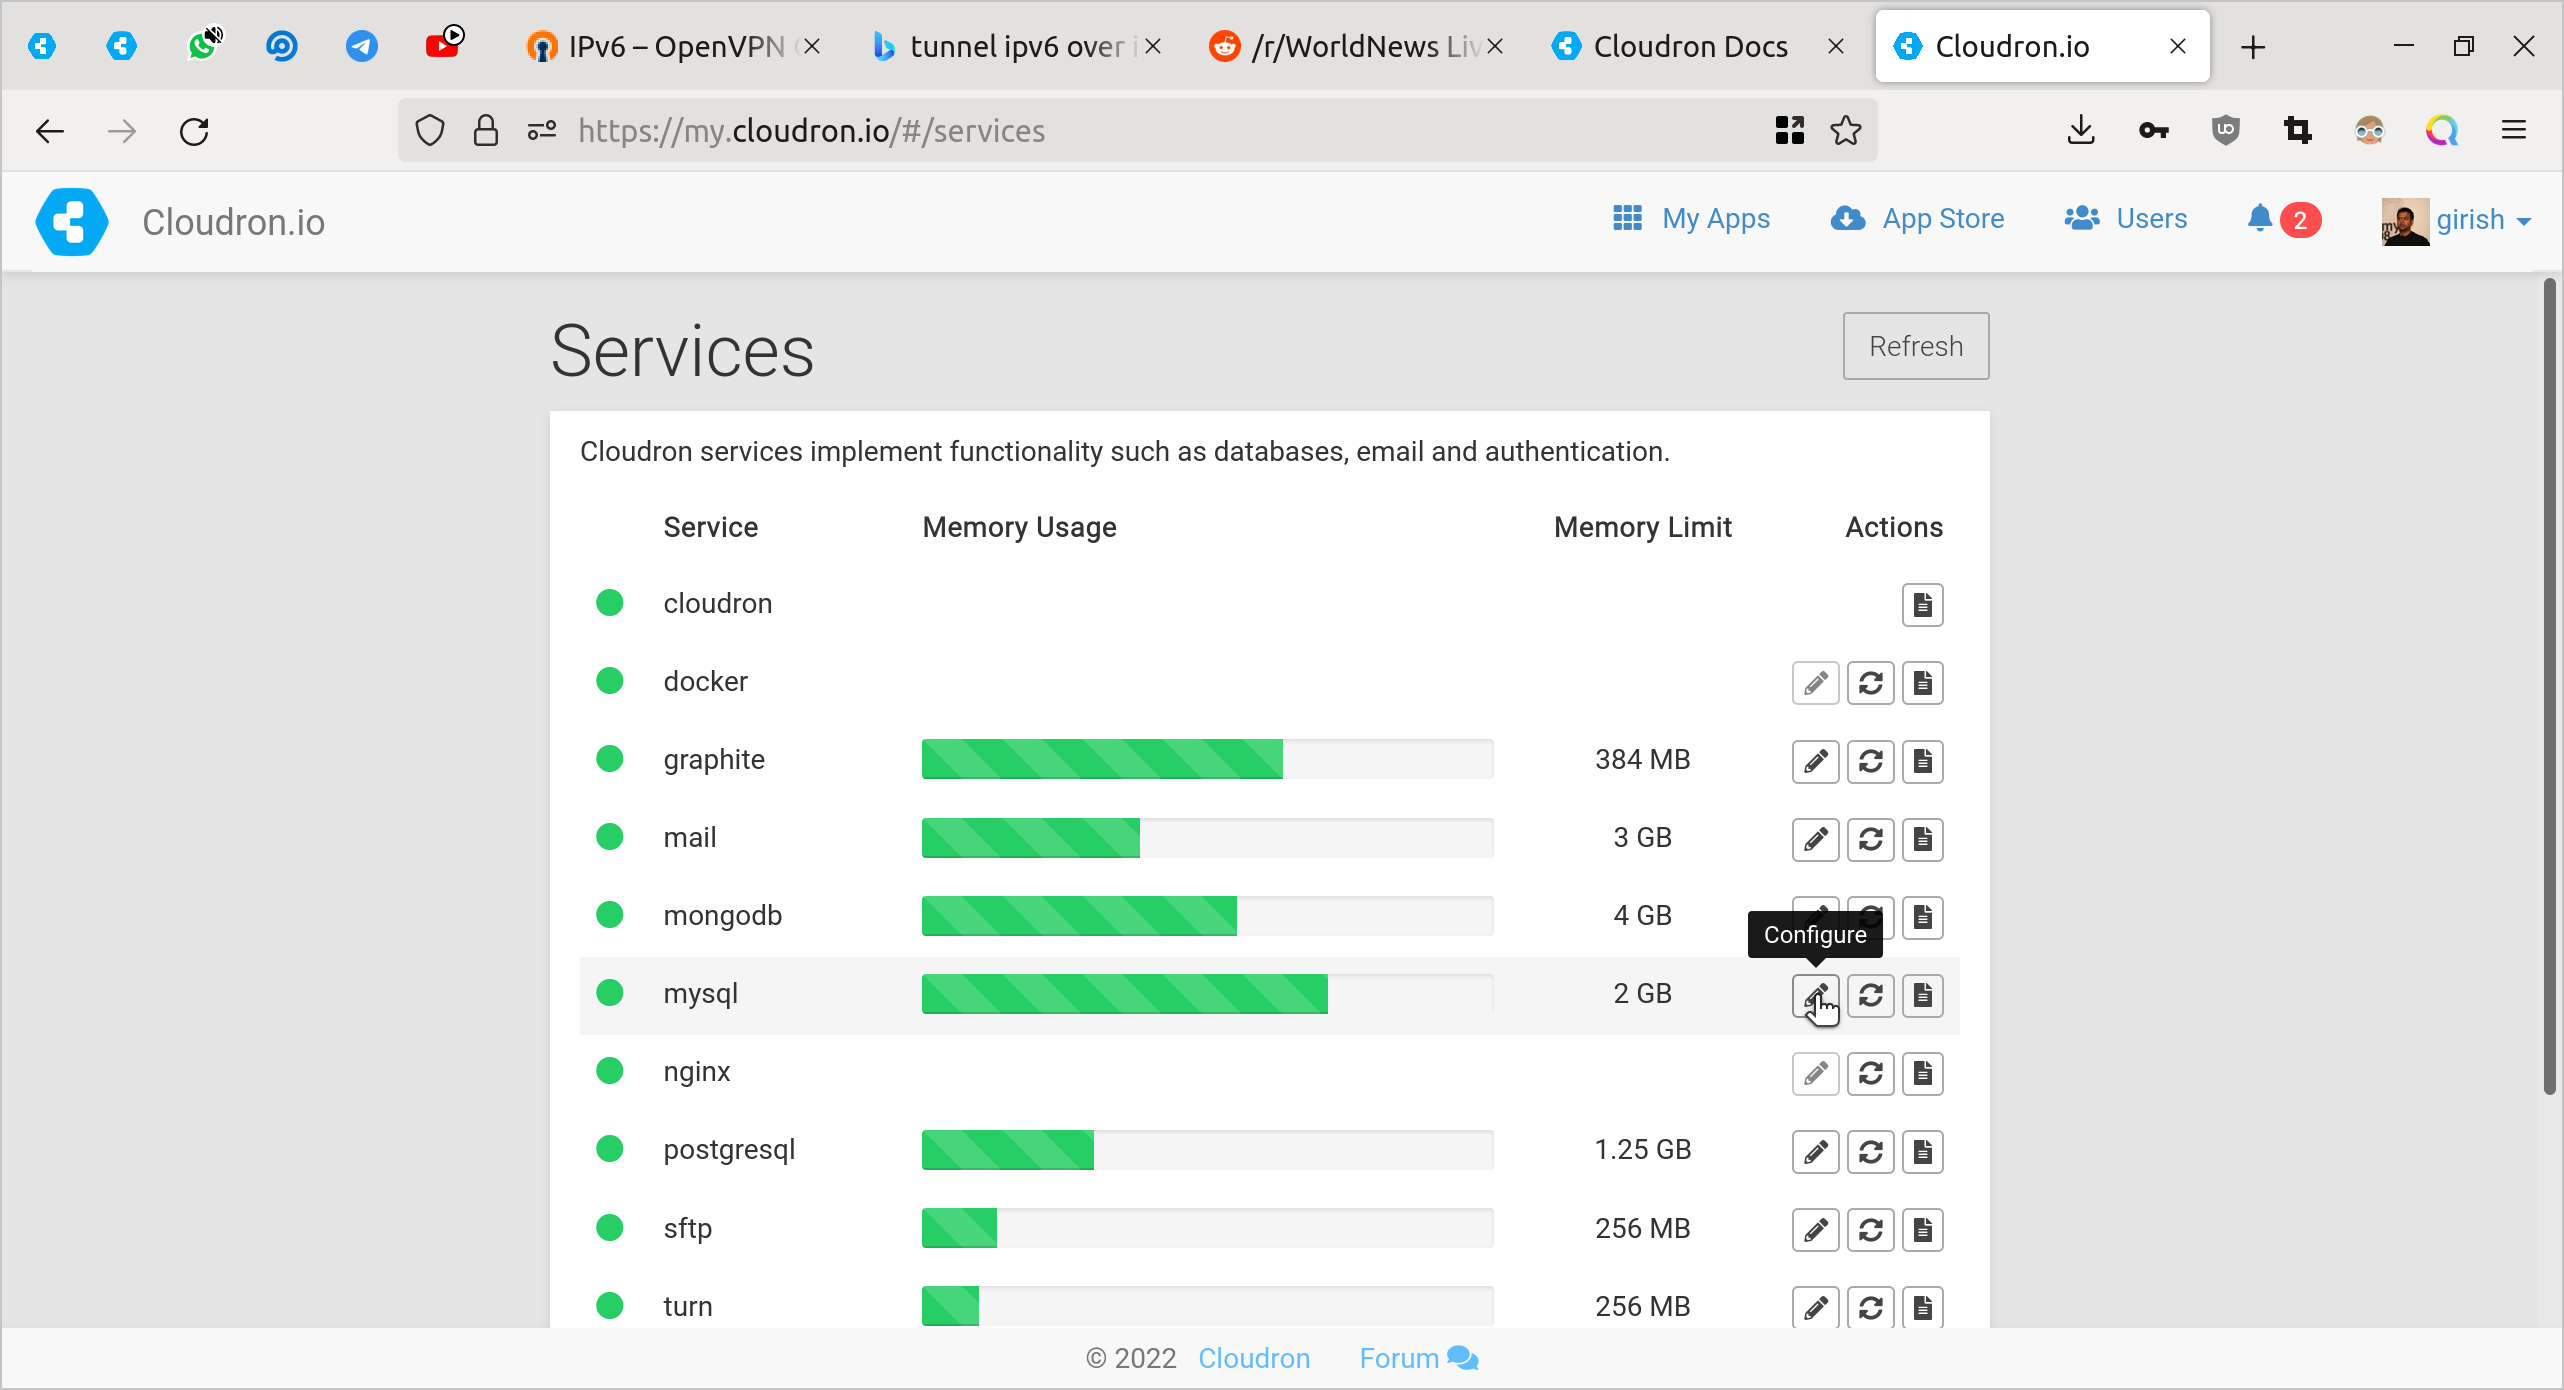Click the Refresh button

[x=1915, y=346]
